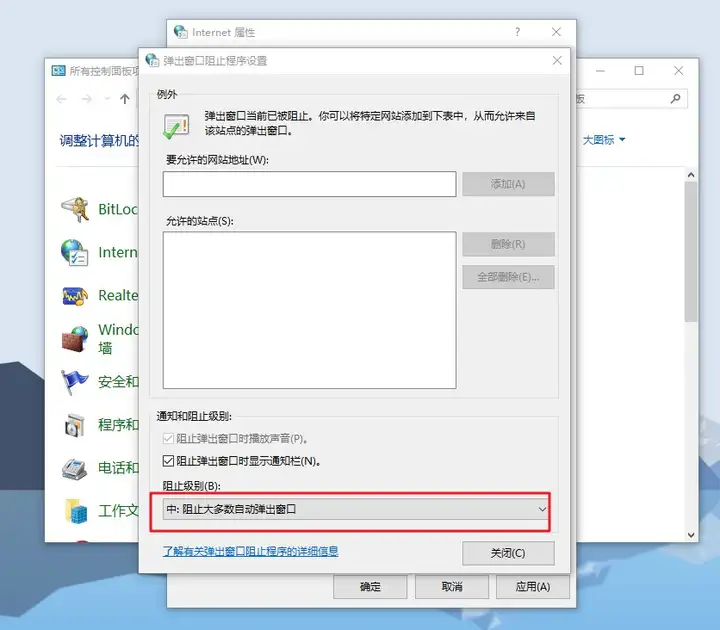This screenshot has width=720, height=630.
Task: Open the Programs disc box icon
Action: [x=75, y=425]
